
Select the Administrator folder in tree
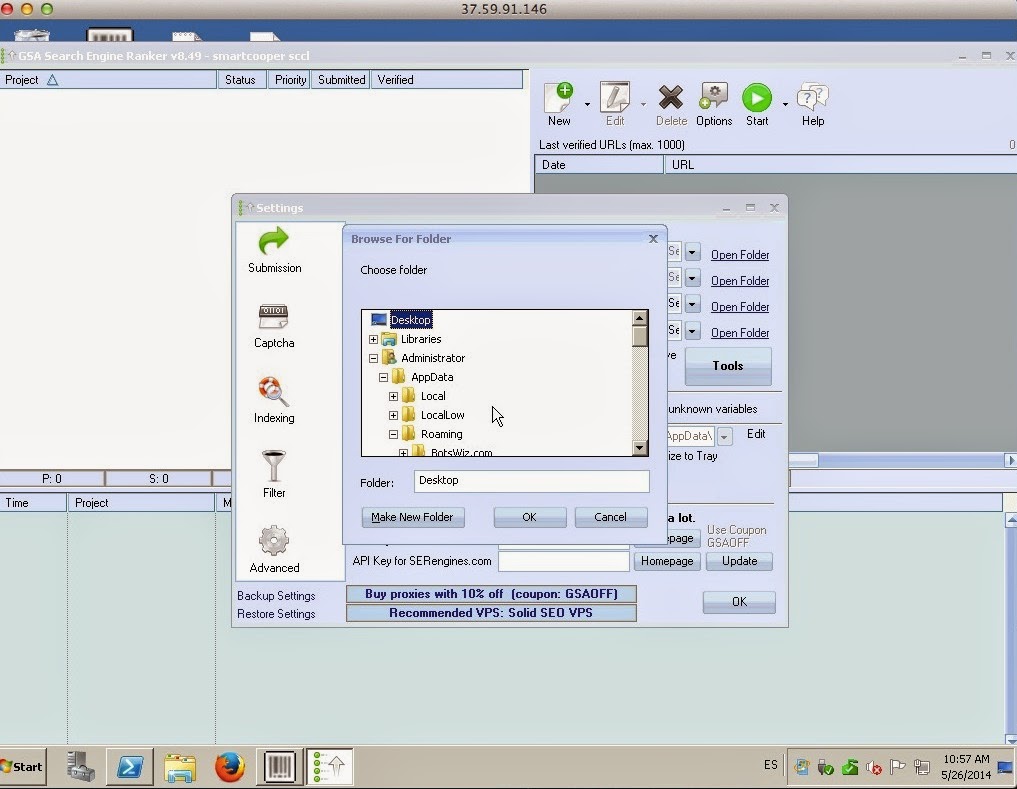pyautogui.click(x=433, y=358)
